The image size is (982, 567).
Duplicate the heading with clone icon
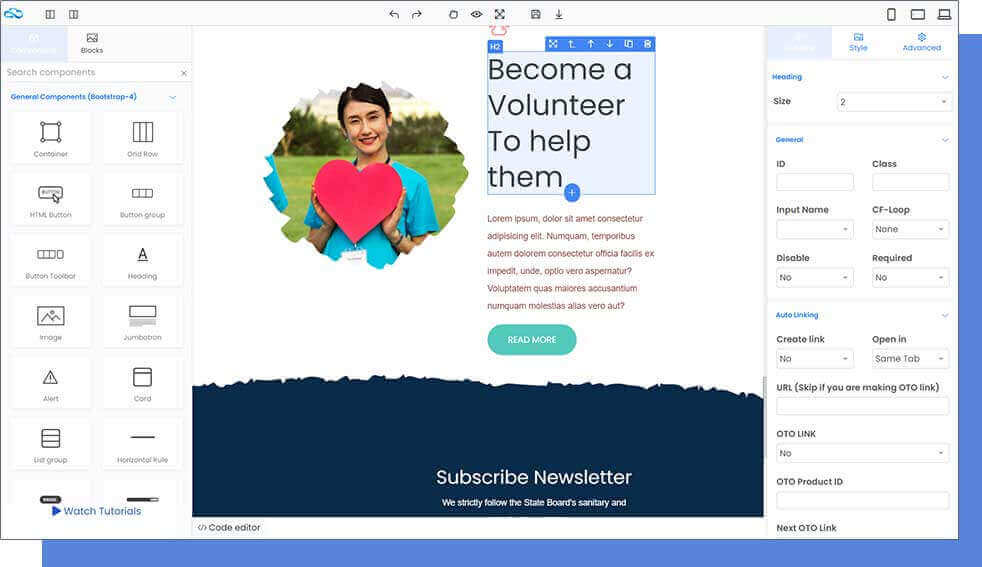click(x=629, y=44)
